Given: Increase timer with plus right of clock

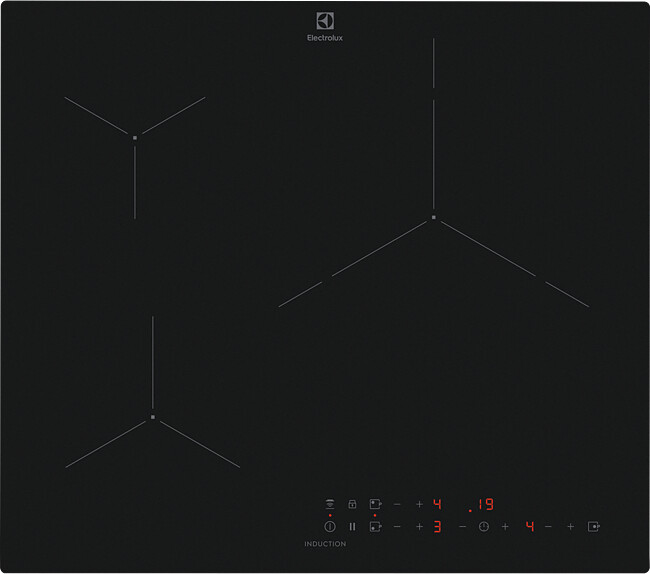Looking at the screenshot, I should 505,526.
